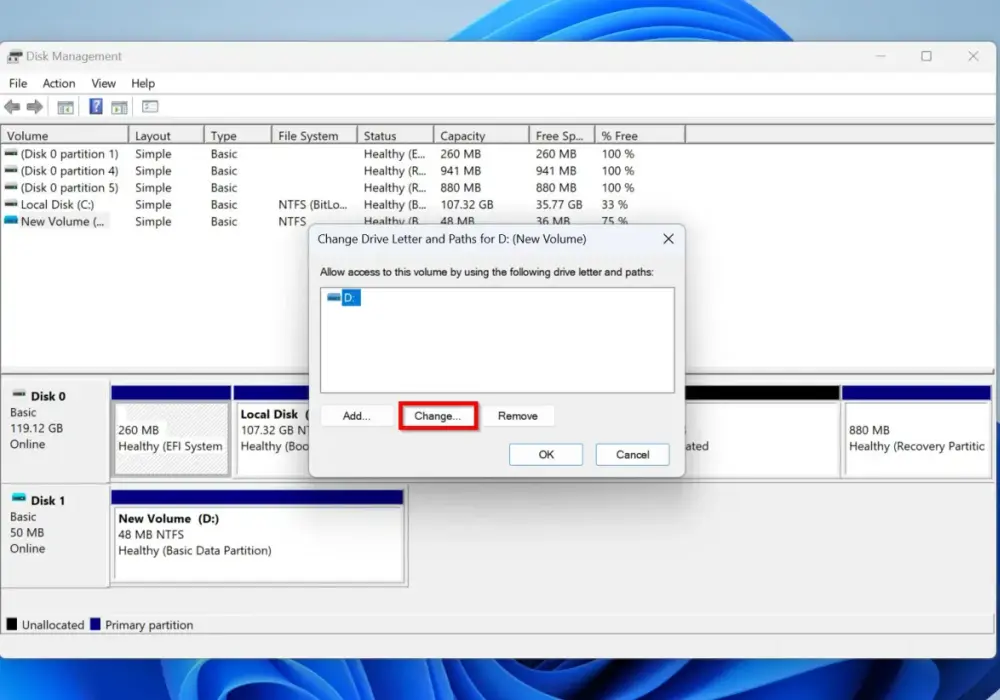The width and height of the screenshot is (1000, 700).
Task: Click the Remove button
Action: click(517, 416)
